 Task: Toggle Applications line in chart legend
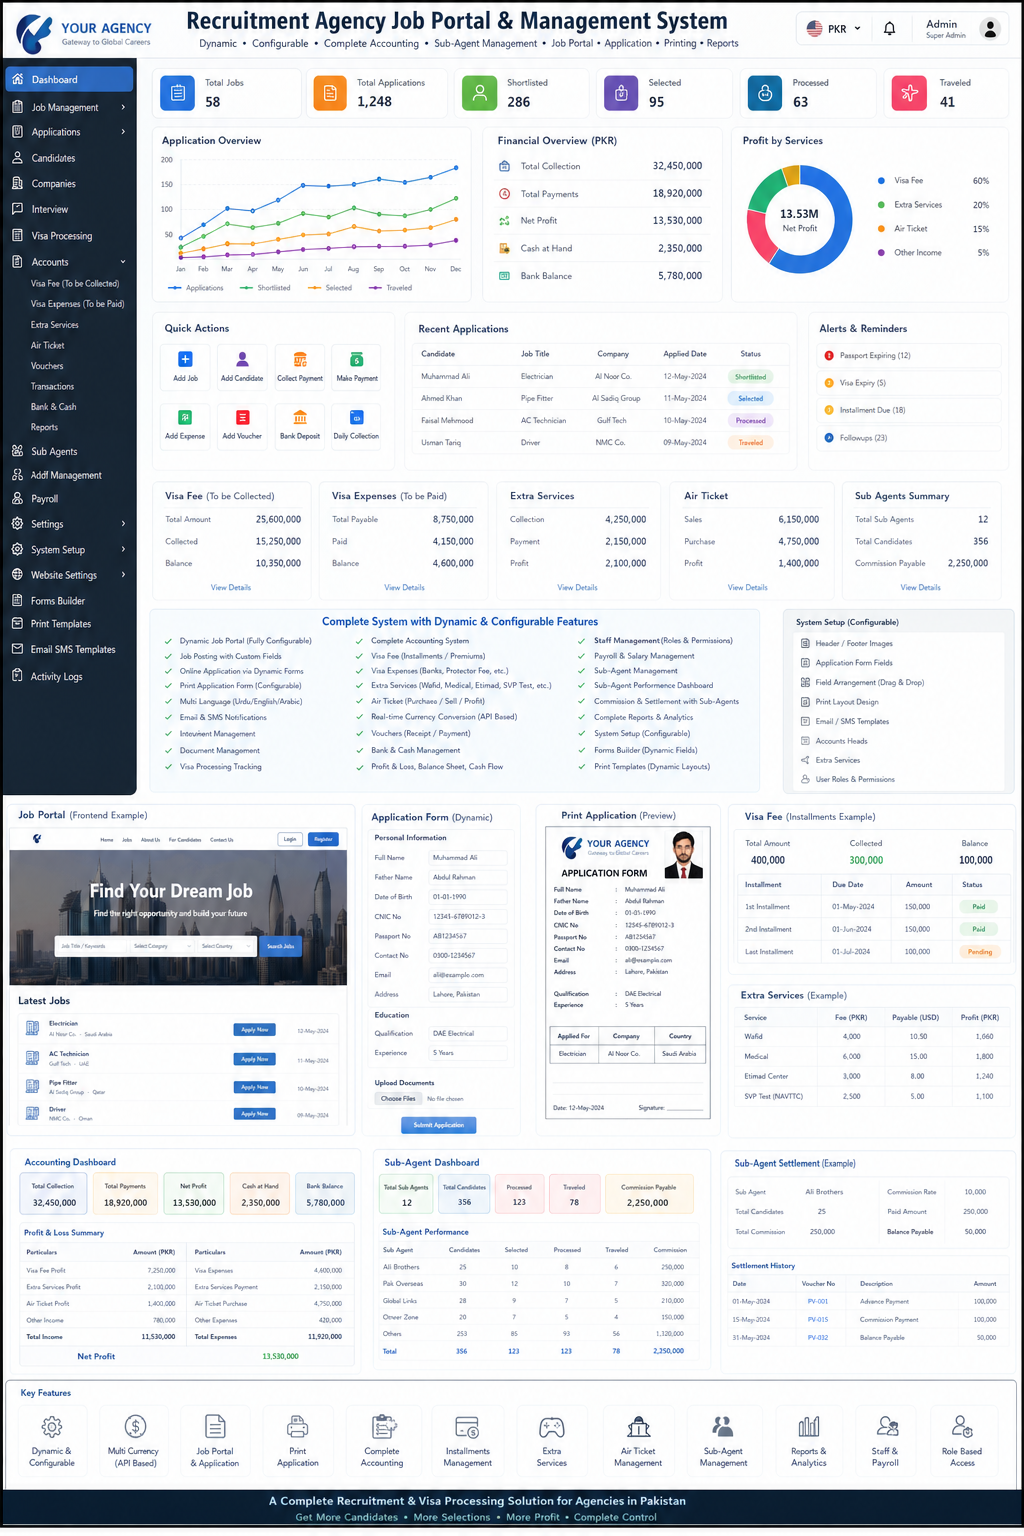pos(197,288)
